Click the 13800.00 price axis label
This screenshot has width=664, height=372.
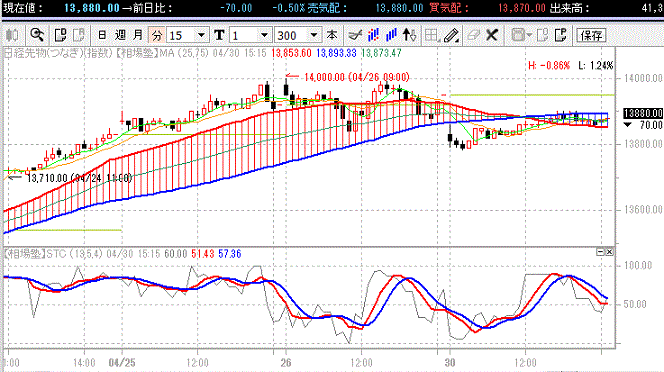coord(643,144)
